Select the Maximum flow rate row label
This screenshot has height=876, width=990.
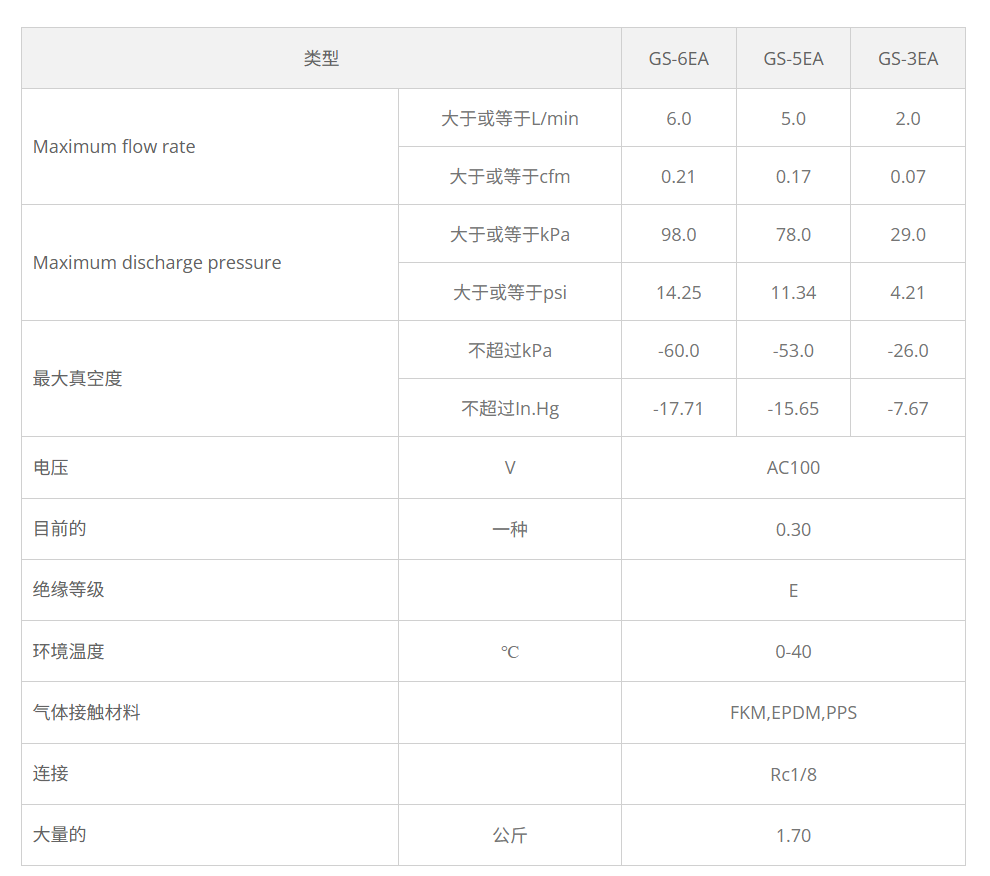(114, 147)
